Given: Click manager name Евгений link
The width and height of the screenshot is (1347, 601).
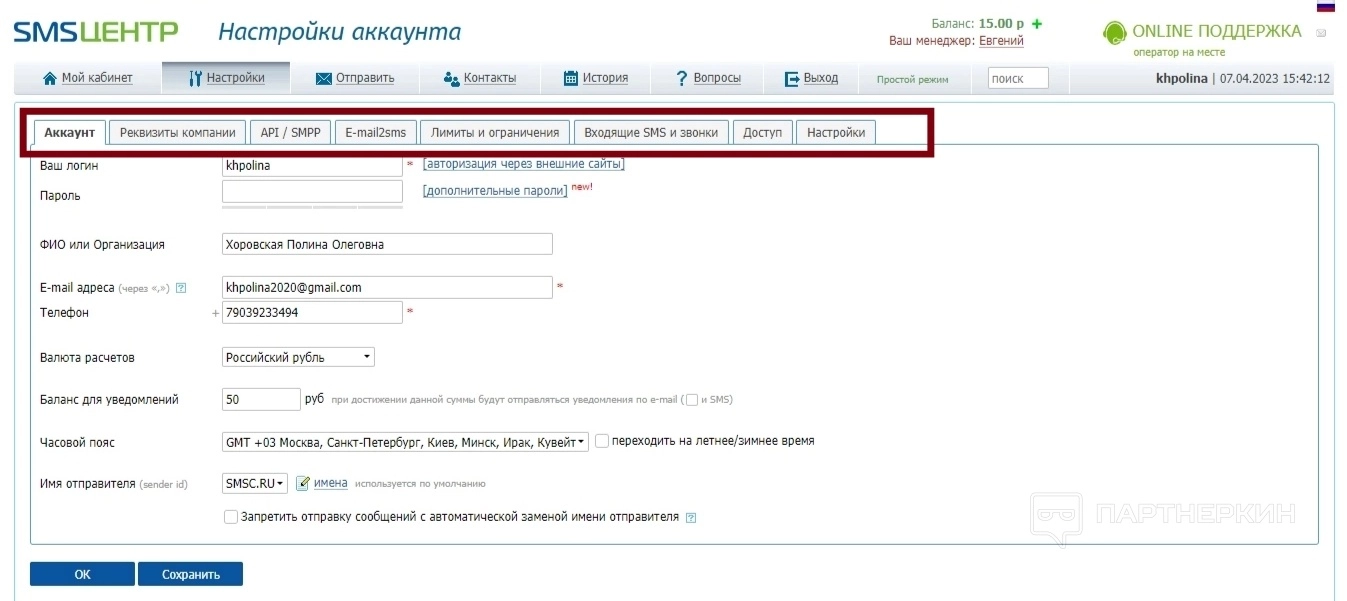Looking at the screenshot, I should tap(1001, 41).
